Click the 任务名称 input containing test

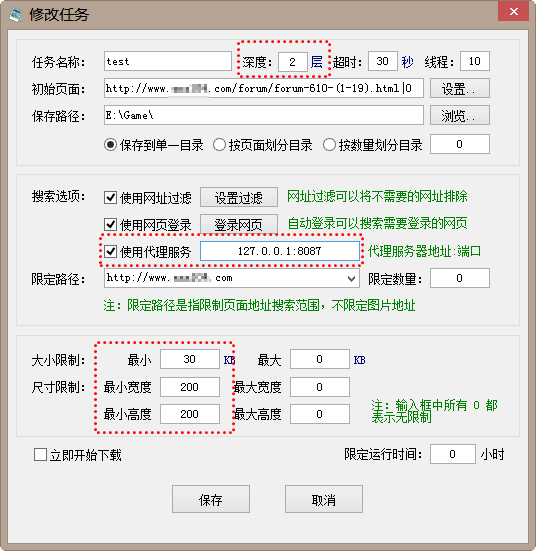coord(168,61)
